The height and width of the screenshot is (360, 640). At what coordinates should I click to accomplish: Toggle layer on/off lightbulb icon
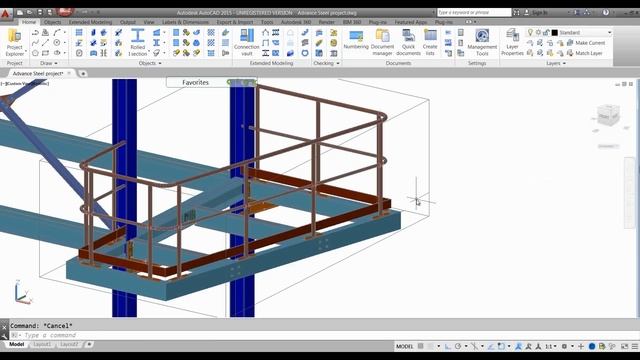coord(530,32)
